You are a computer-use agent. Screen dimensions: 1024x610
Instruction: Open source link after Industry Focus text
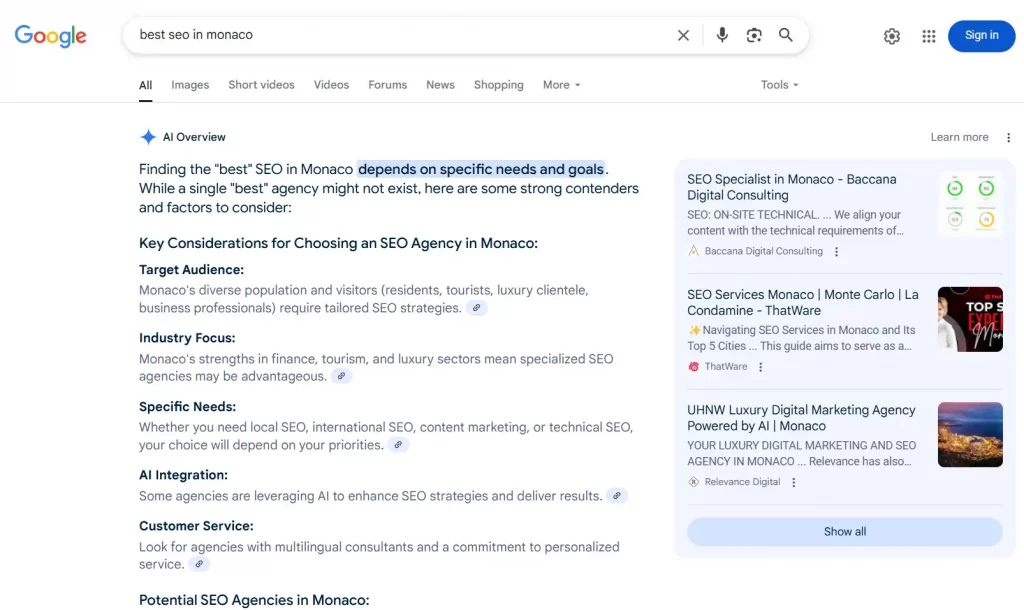[341, 376]
